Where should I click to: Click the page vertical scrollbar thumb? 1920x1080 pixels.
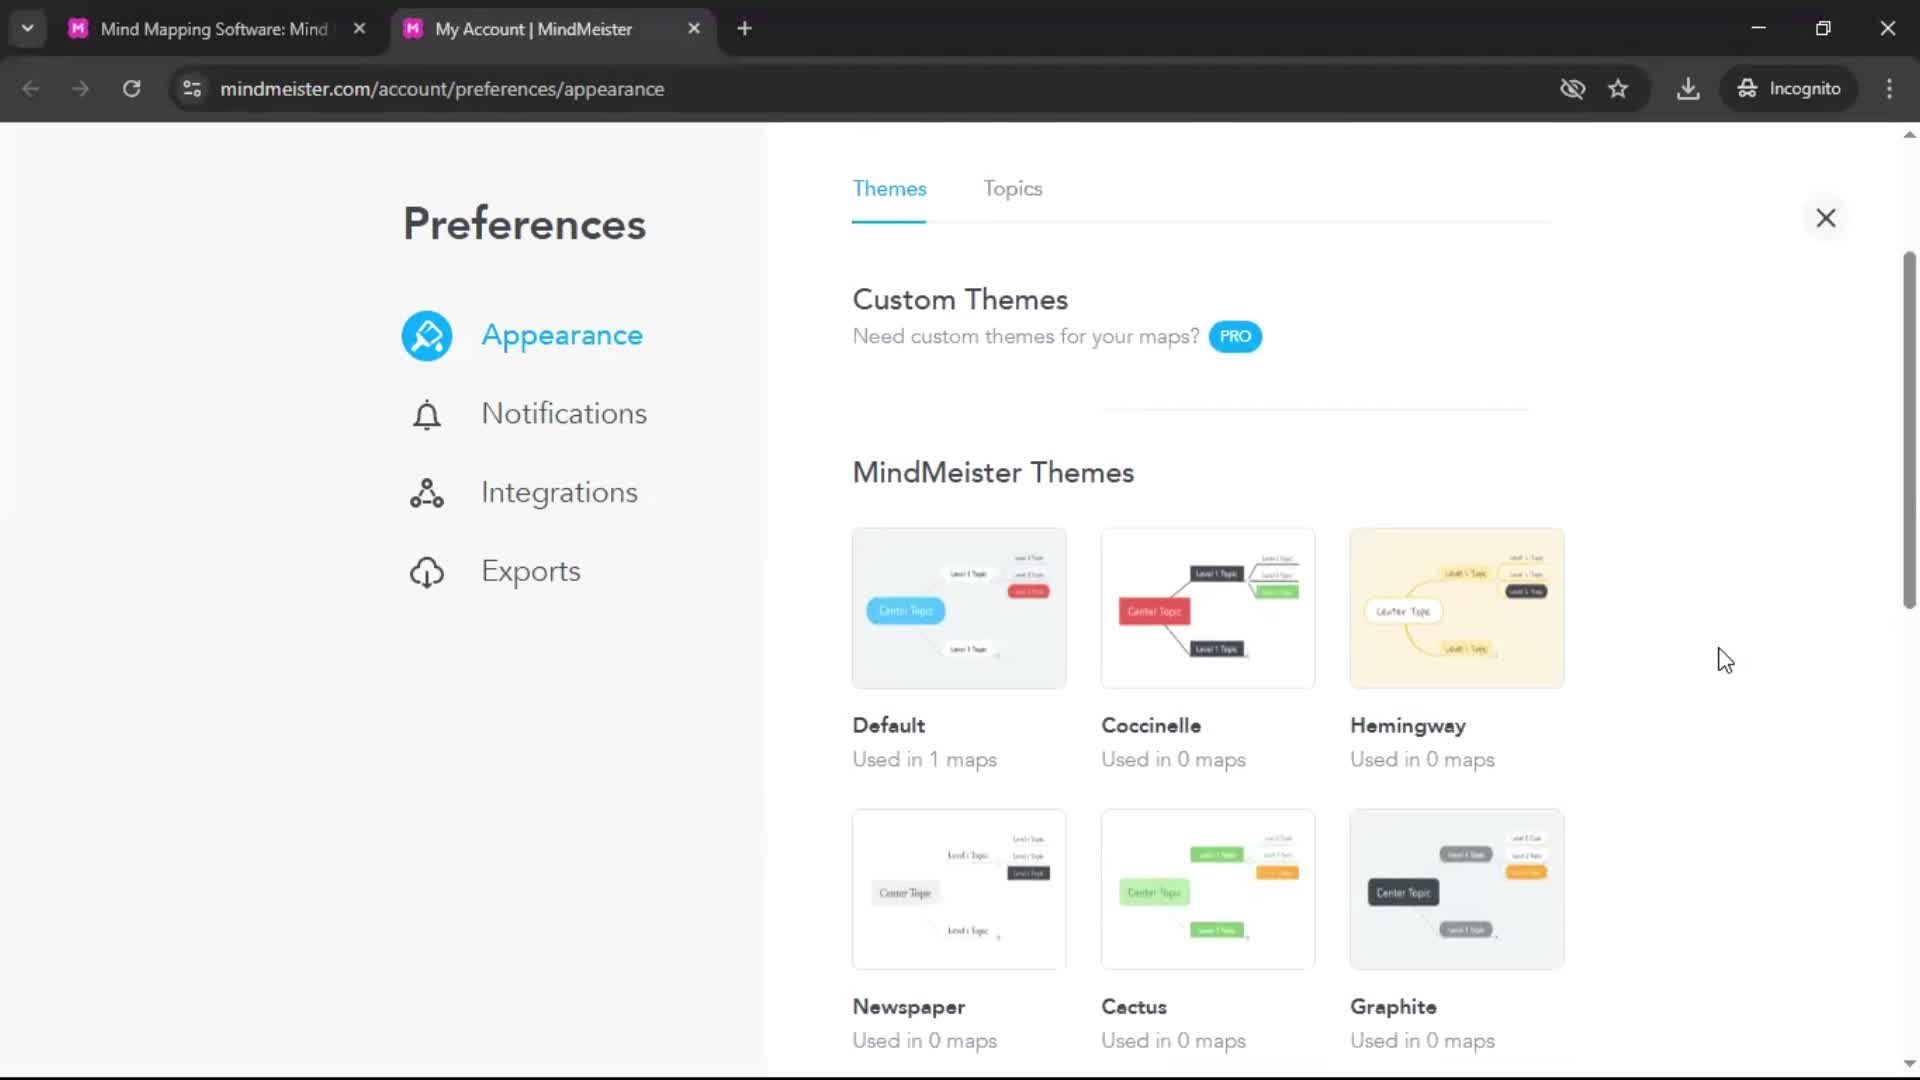click(x=1909, y=430)
